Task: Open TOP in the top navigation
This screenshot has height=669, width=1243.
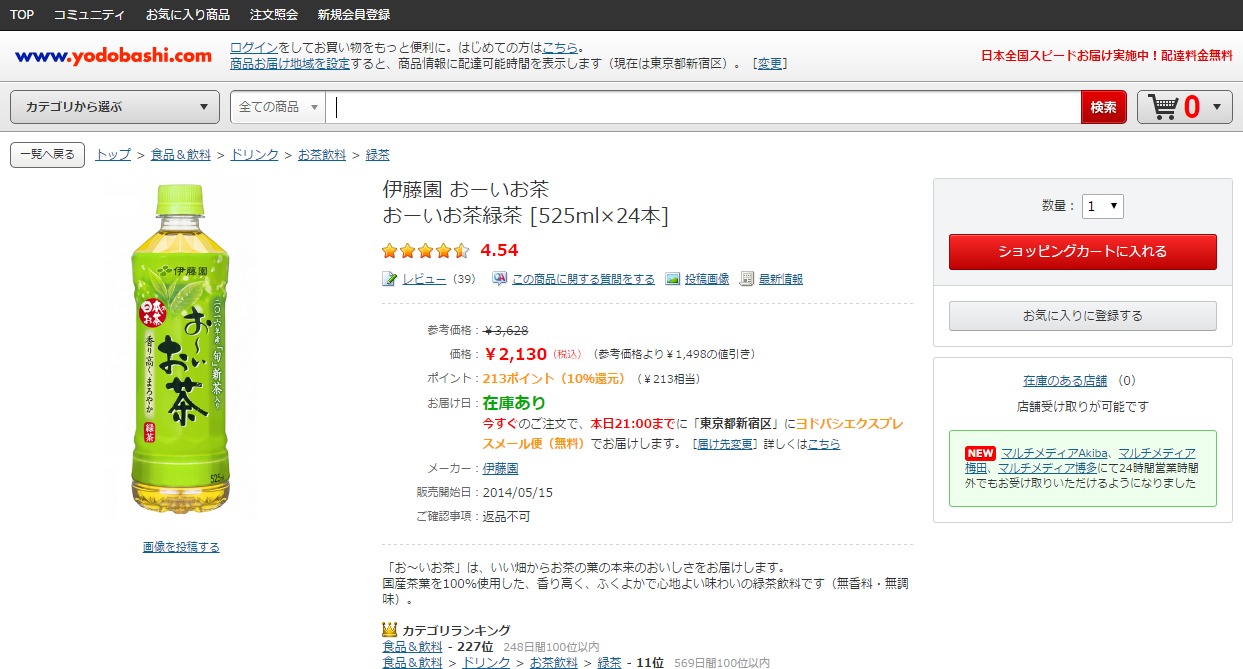Action: (x=22, y=15)
